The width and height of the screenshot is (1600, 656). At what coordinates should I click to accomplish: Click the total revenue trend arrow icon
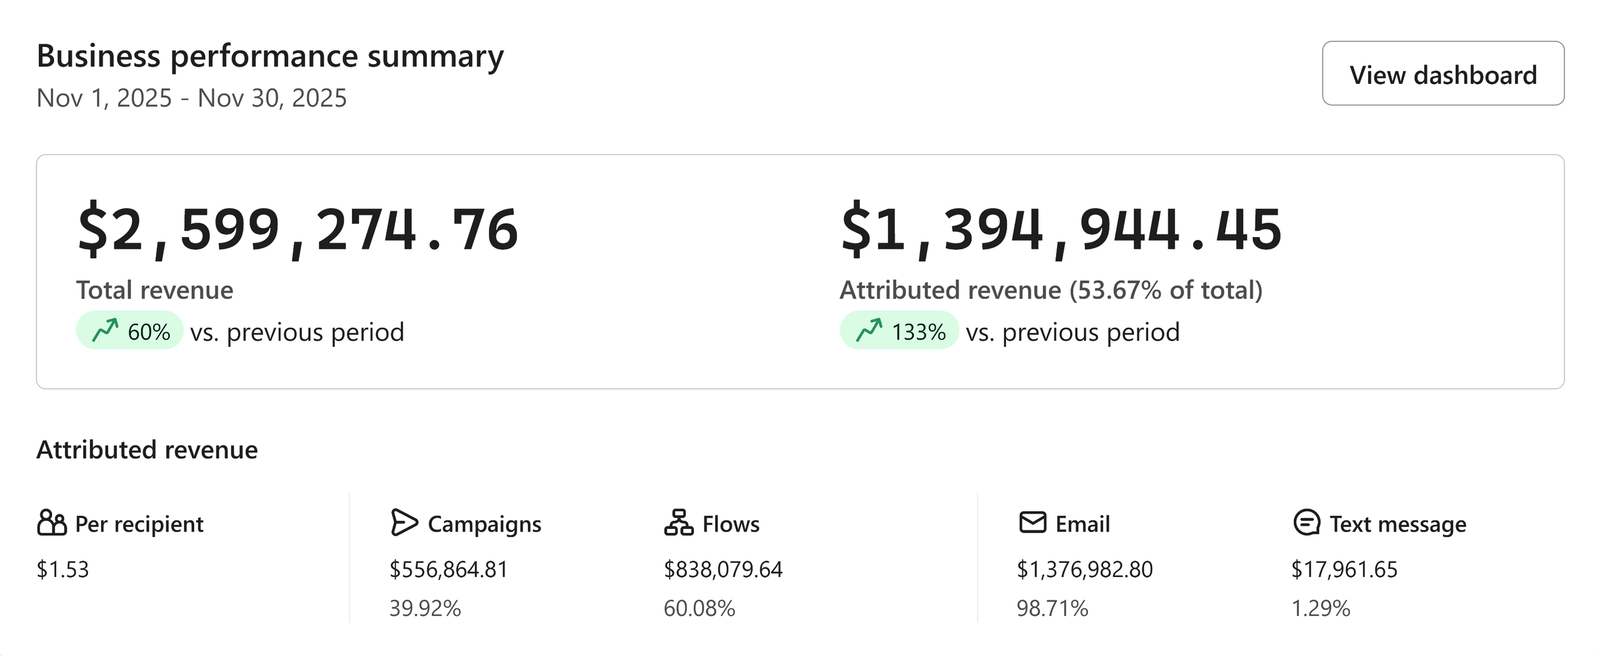pos(105,331)
